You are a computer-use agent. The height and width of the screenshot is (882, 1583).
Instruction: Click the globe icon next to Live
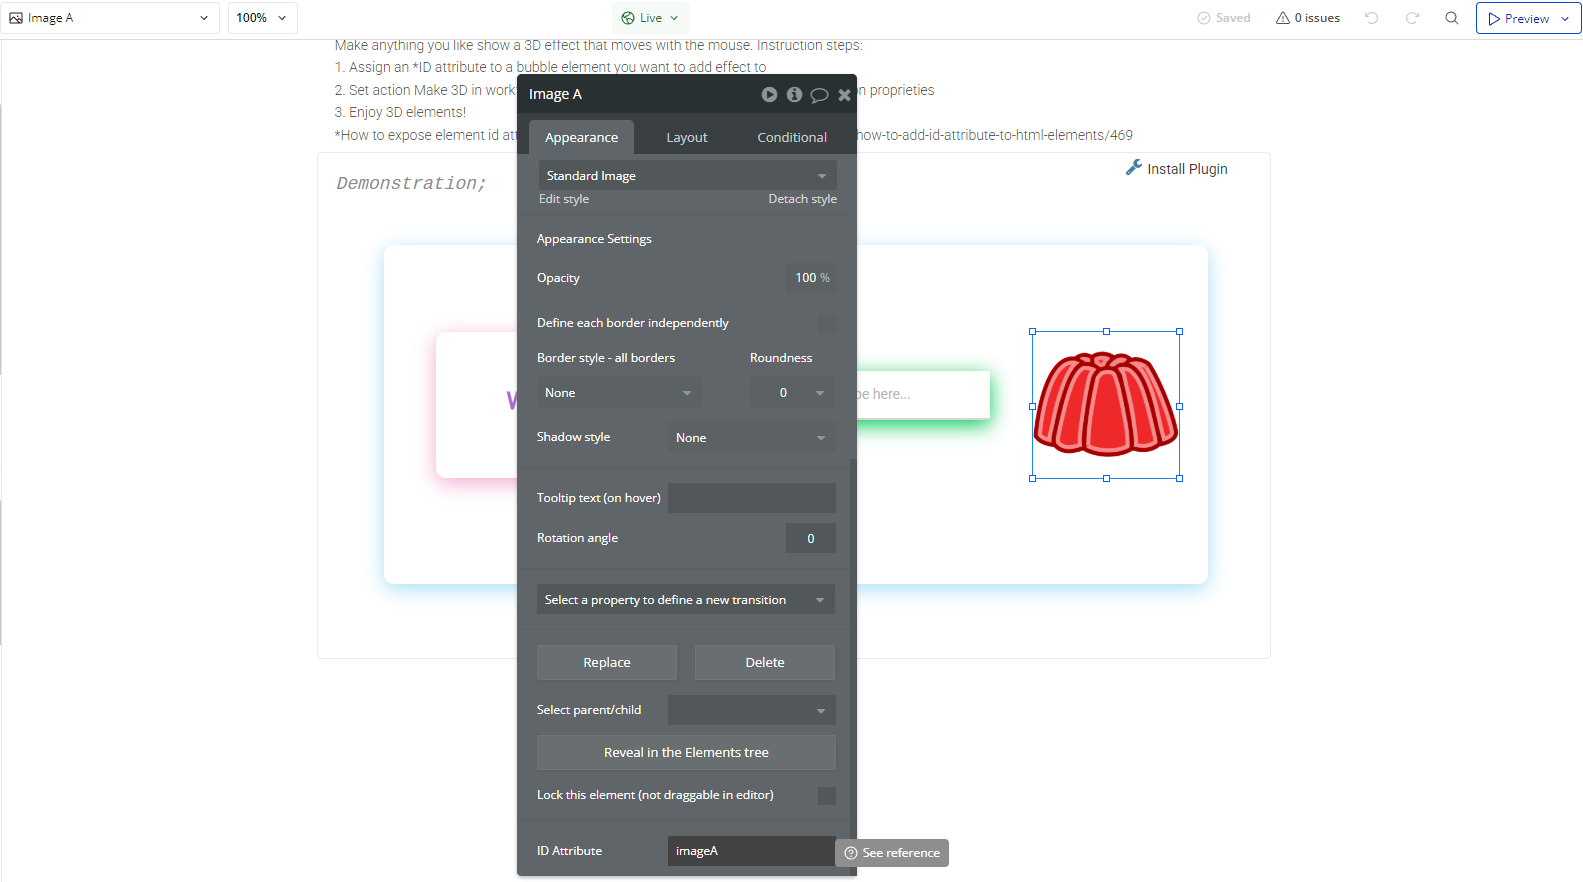coord(628,18)
